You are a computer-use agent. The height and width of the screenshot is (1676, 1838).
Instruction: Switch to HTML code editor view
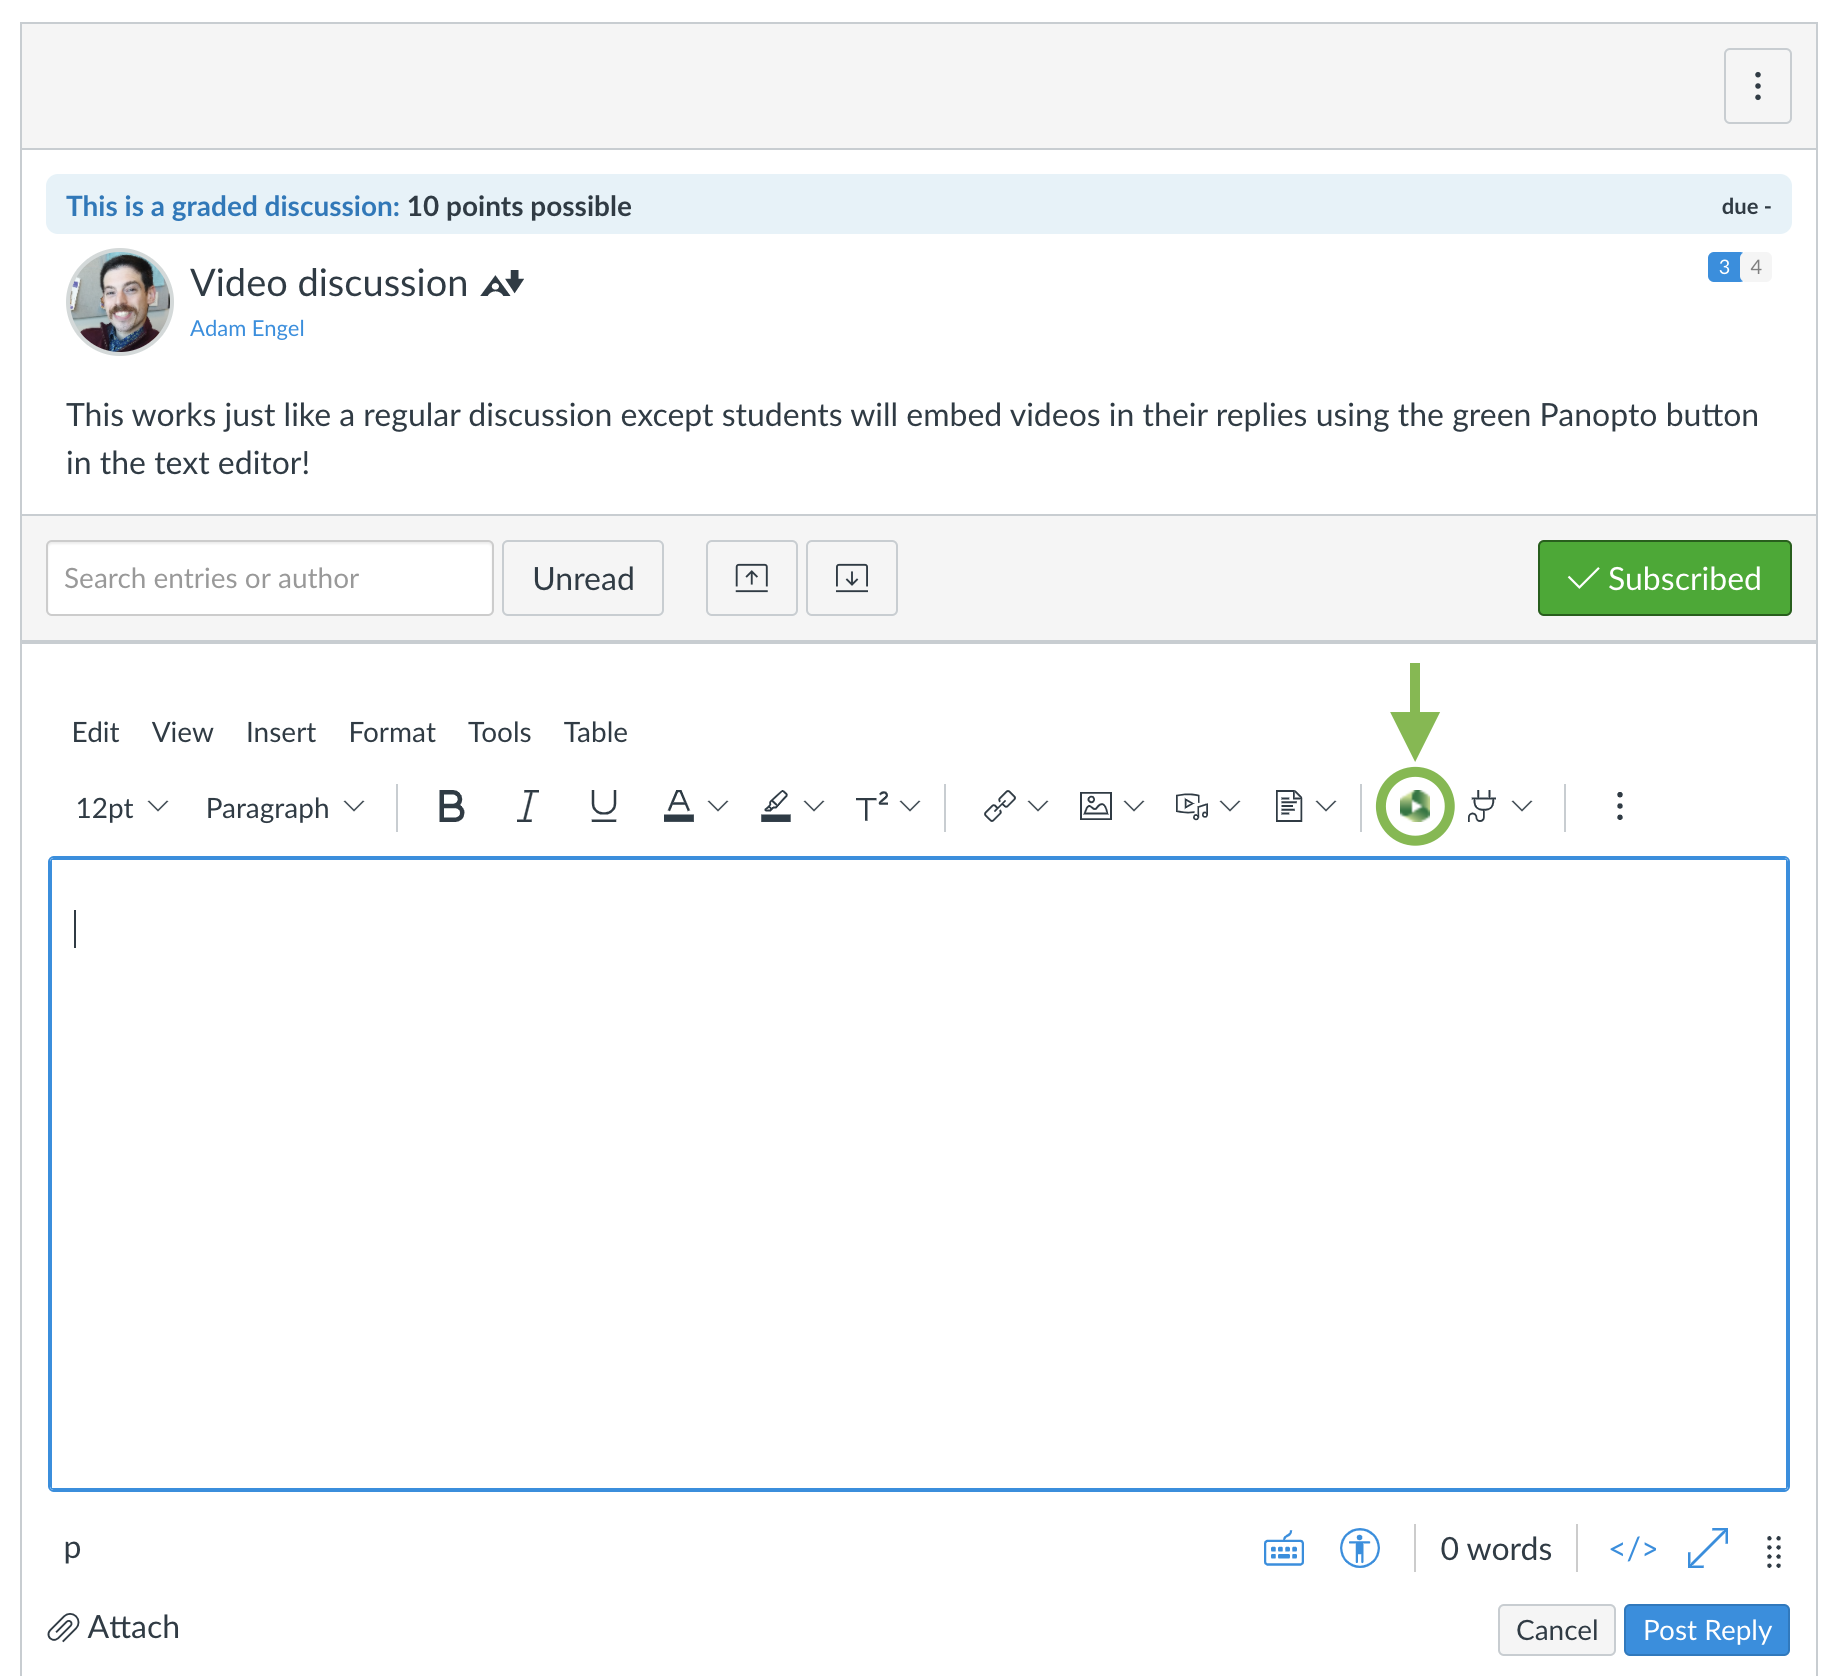tap(1632, 1549)
